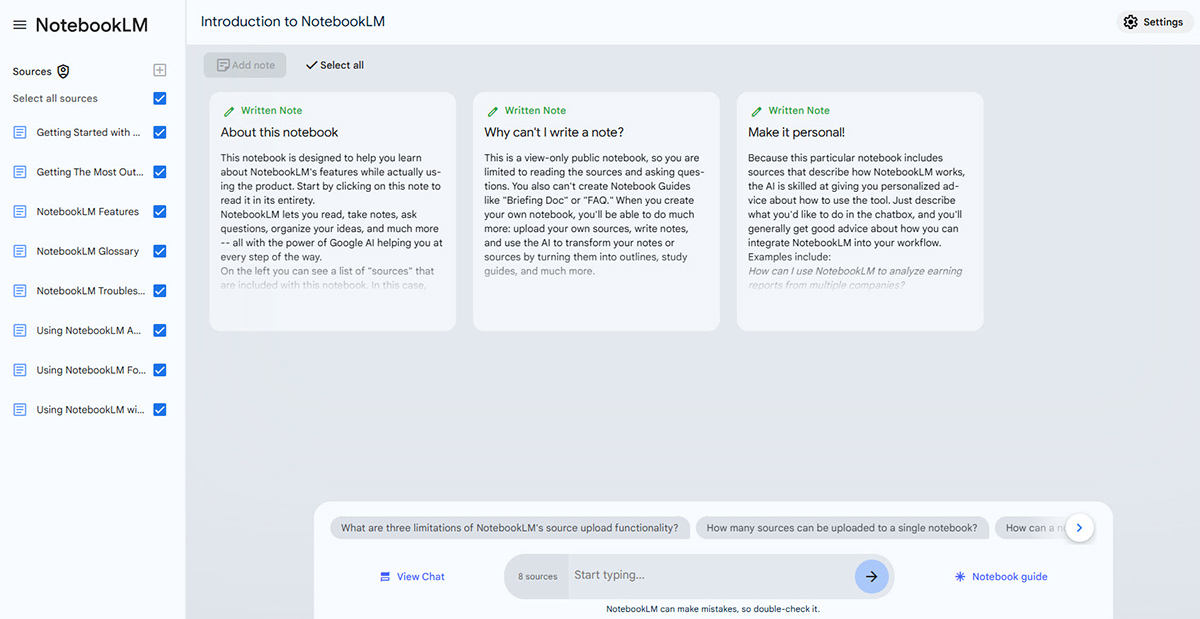Open the View Chat link

(x=412, y=577)
